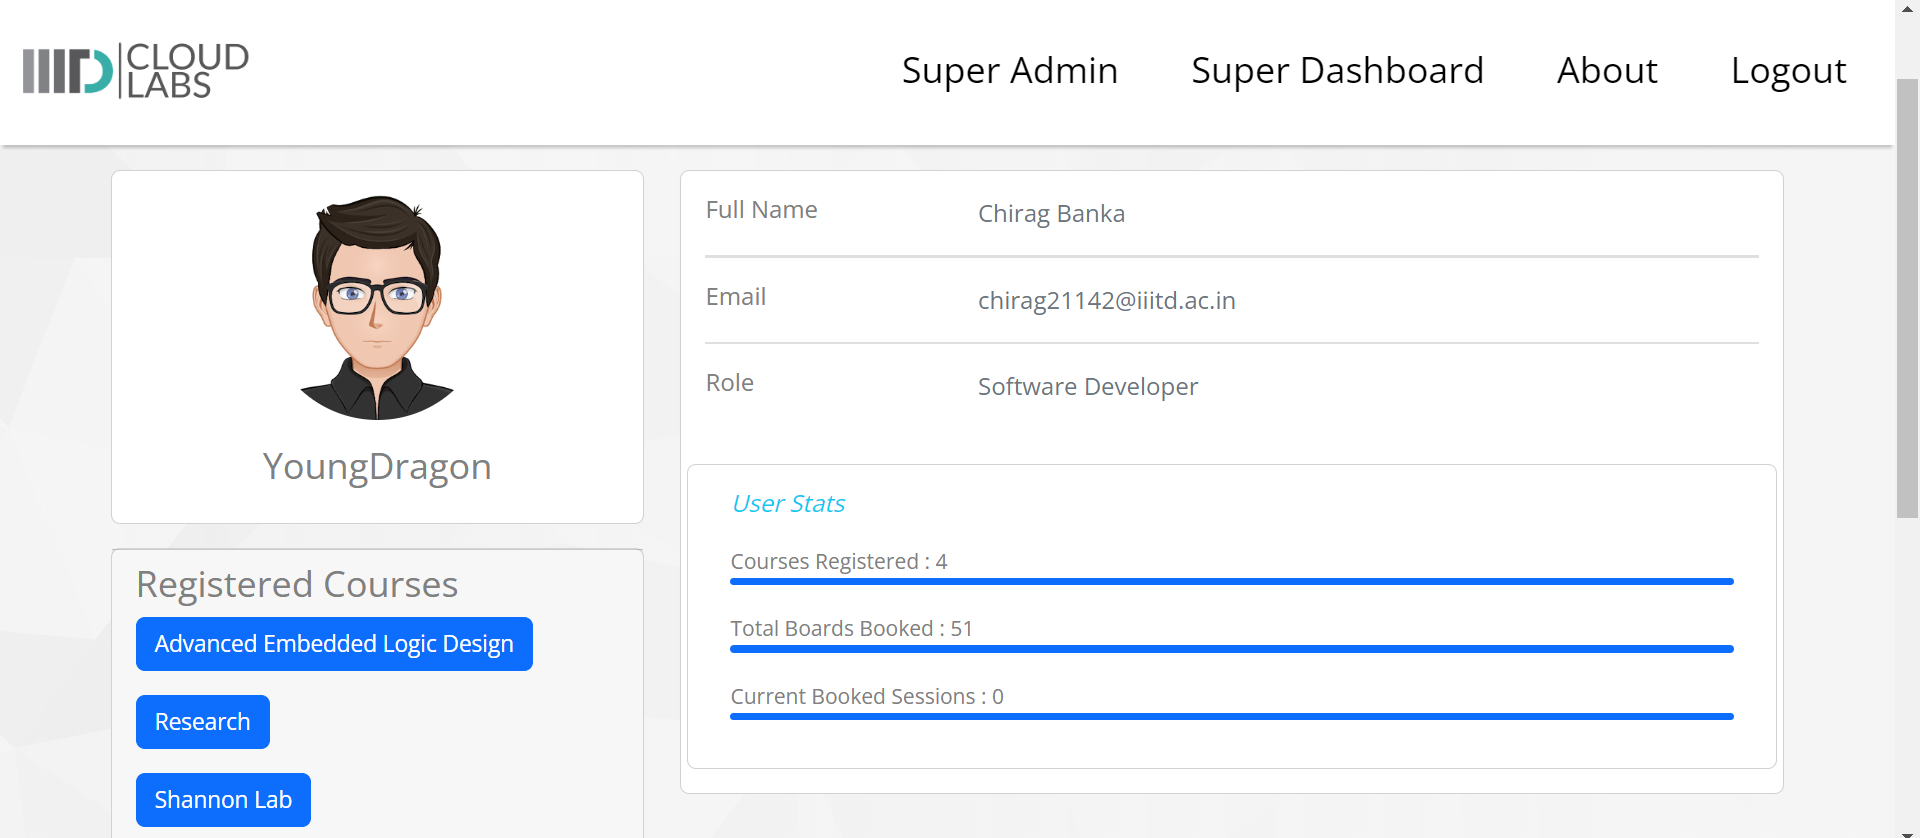Click the Current Booked Sessions progress bar
This screenshot has height=838, width=1920.
tap(1231, 716)
